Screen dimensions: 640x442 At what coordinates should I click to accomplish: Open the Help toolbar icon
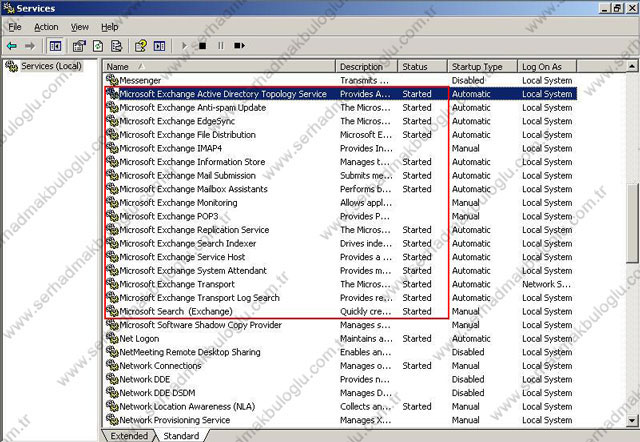(x=140, y=46)
